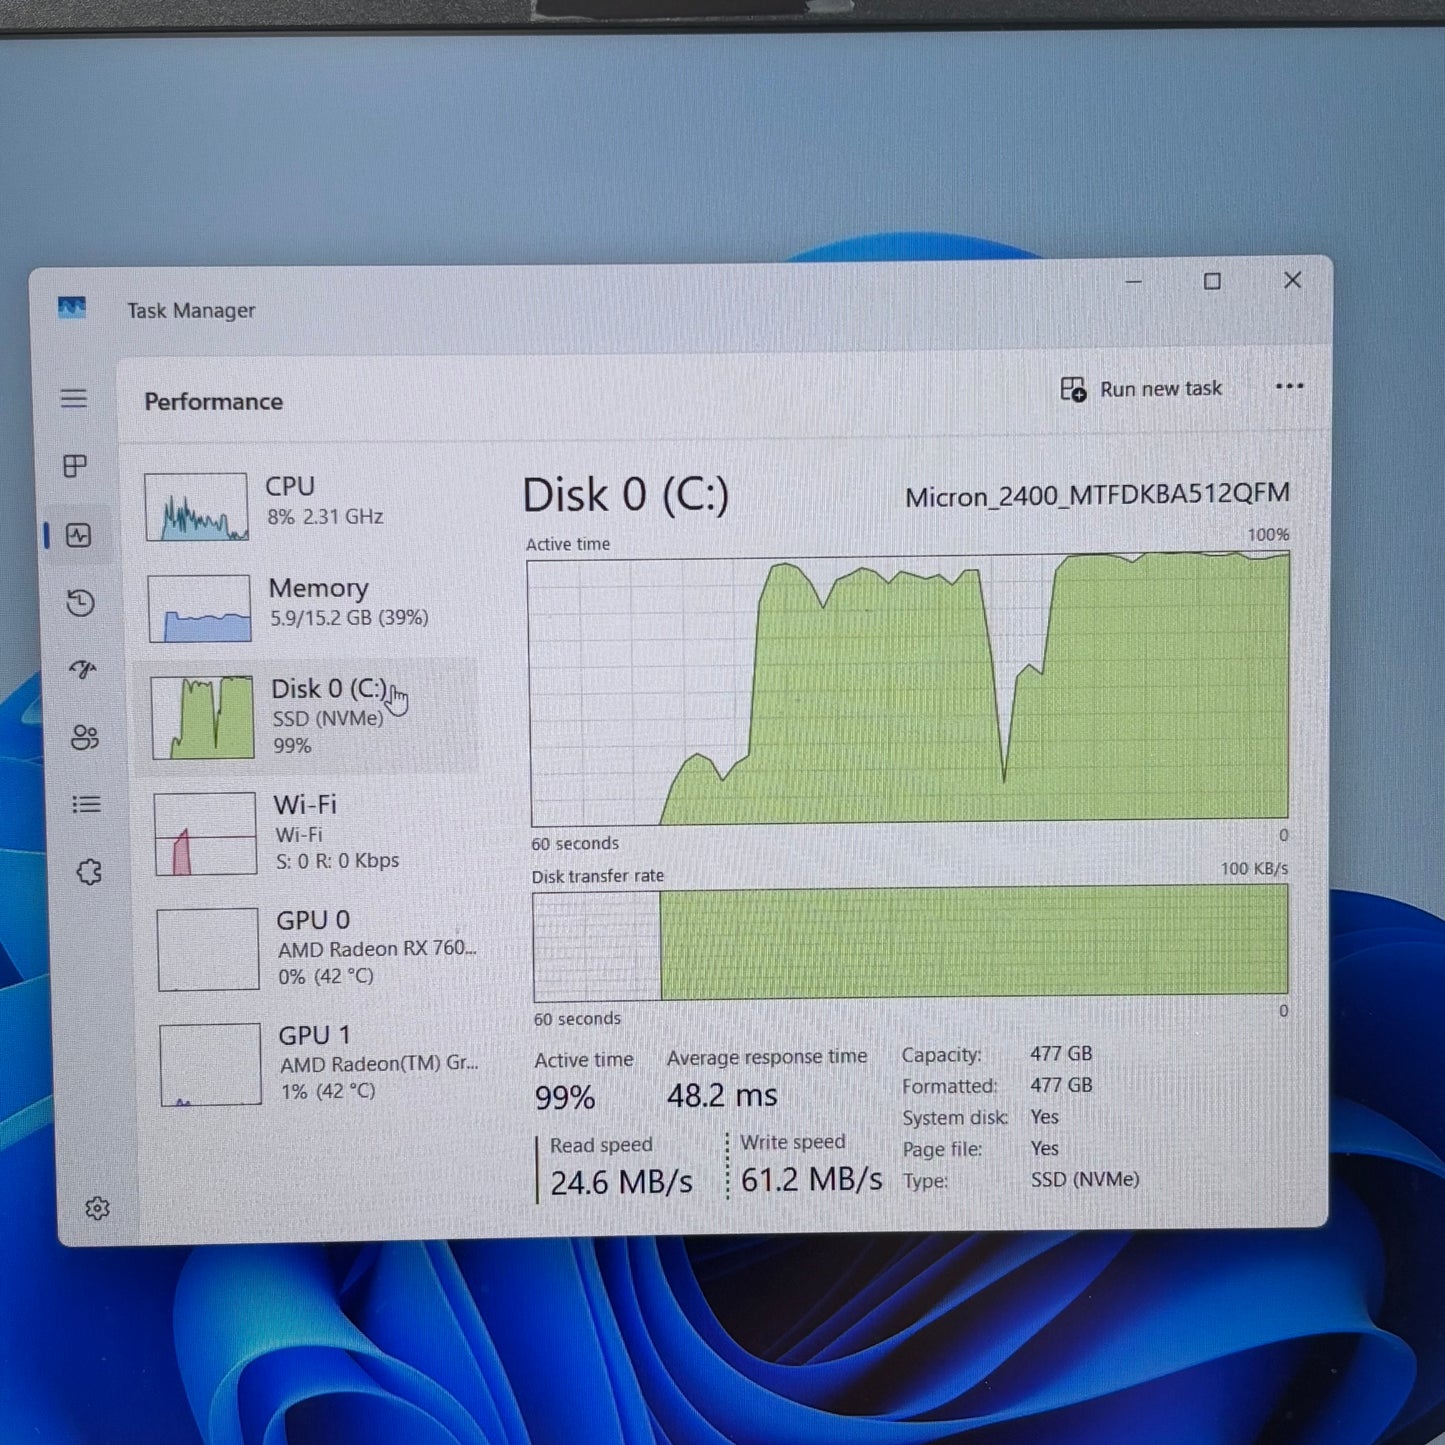Image resolution: width=1445 pixels, height=1445 pixels.
Task: Open the Services page icon
Action: coord(89,872)
